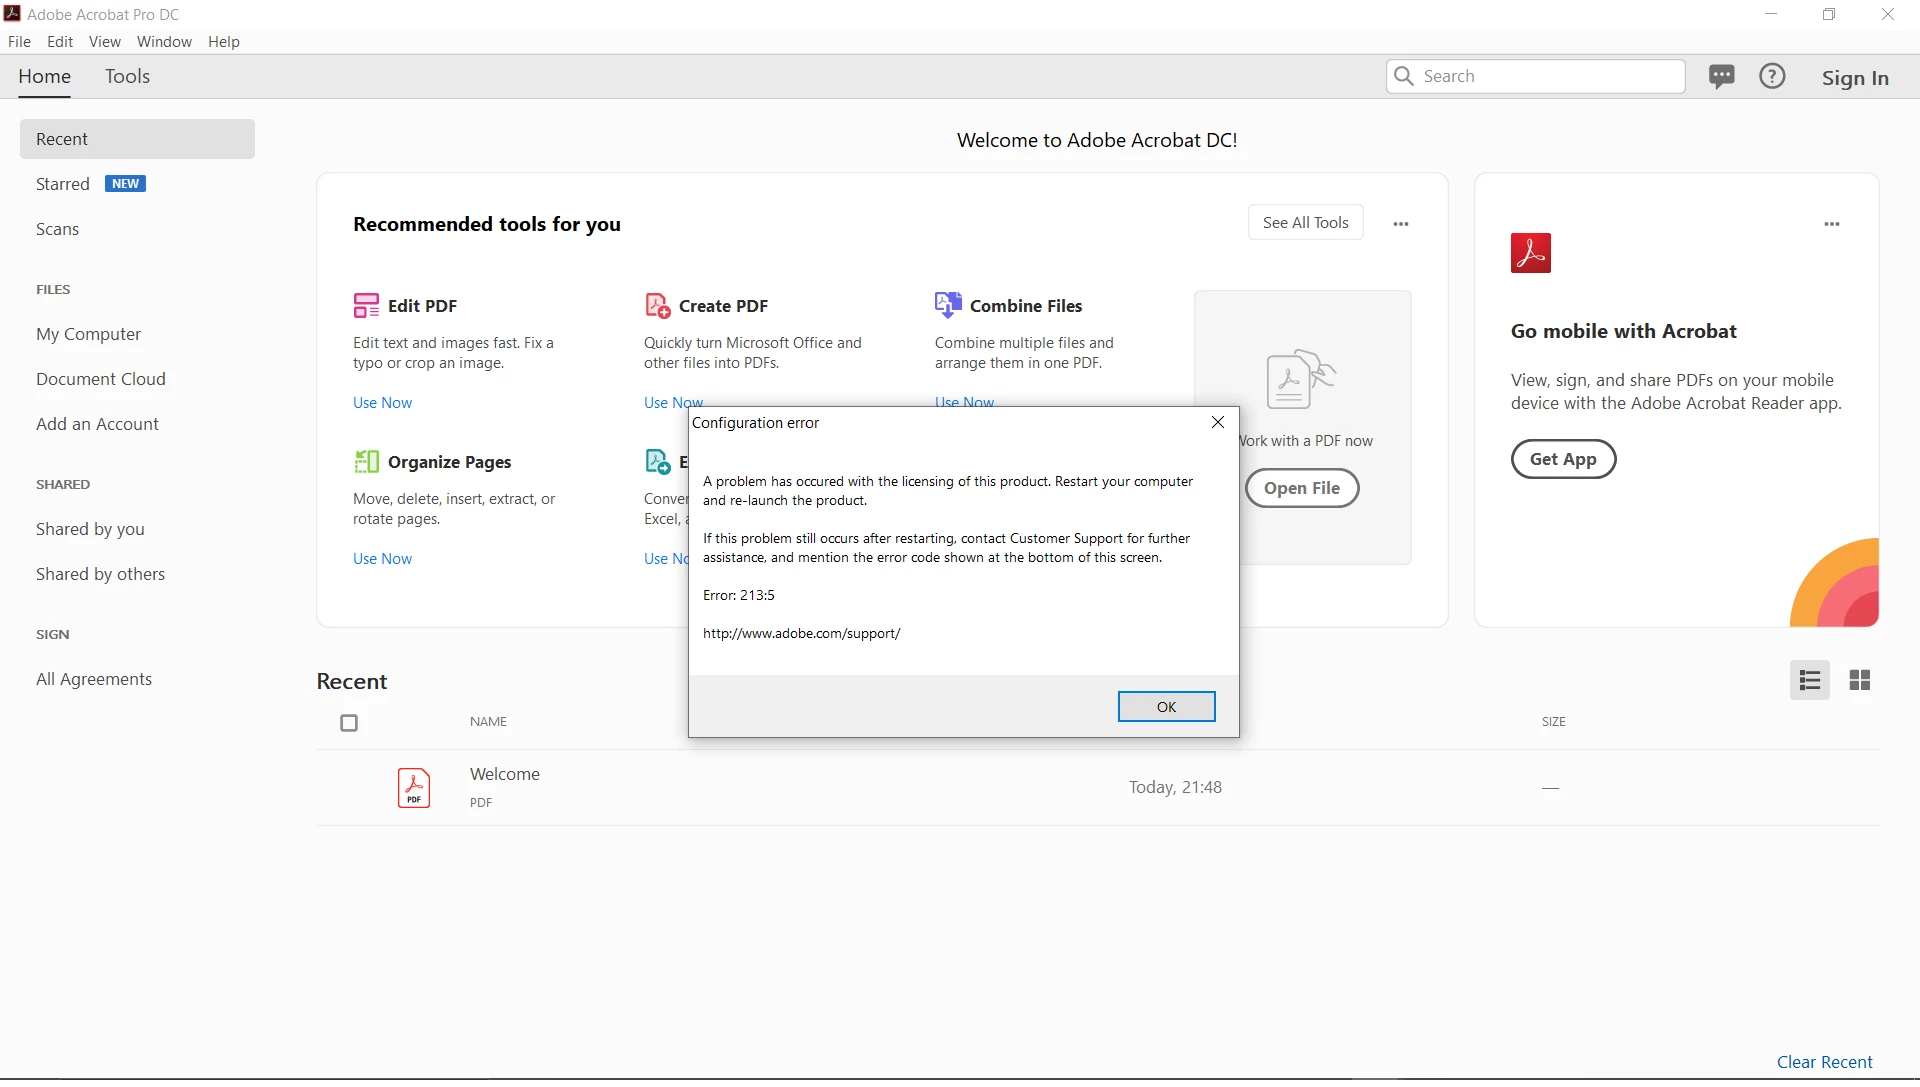Click the Organize Pages tool icon
This screenshot has height=1087, width=1920.
pyautogui.click(x=366, y=461)
